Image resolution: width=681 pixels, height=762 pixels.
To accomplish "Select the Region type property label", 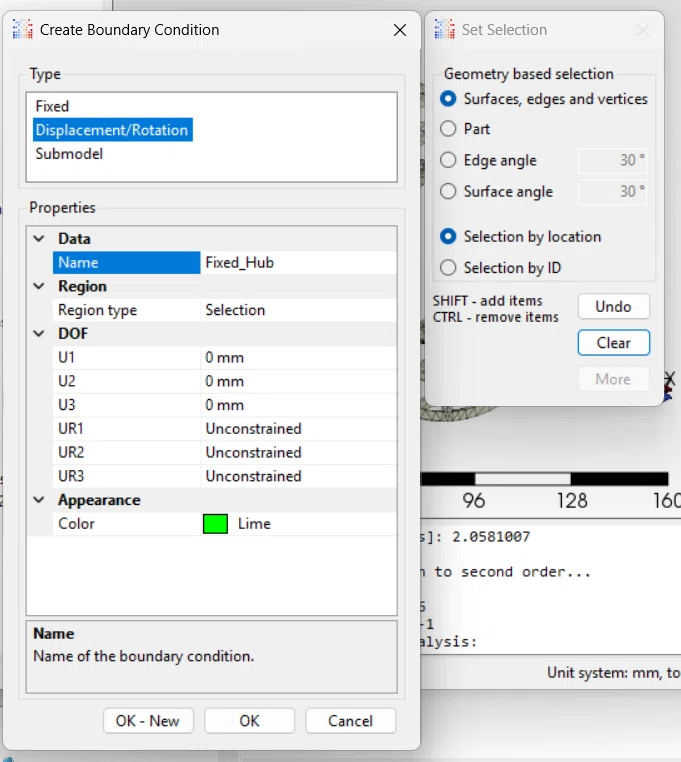I will [126, 310].
